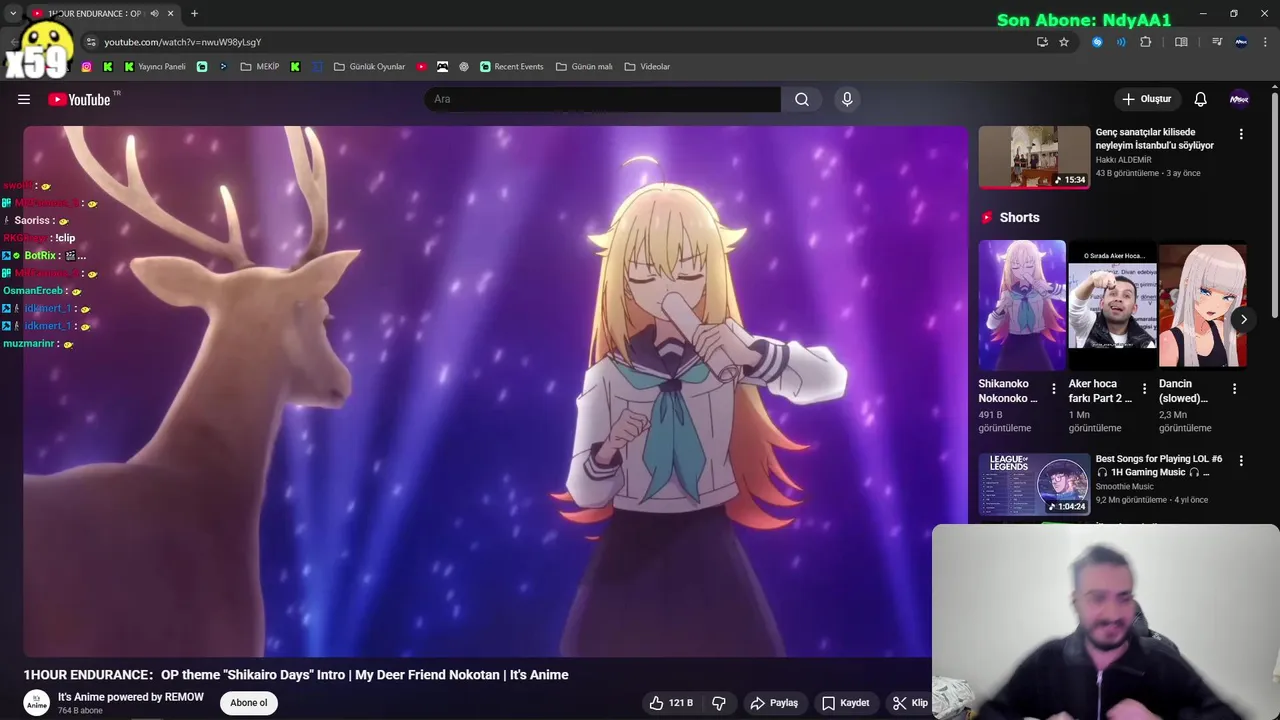Start voice search with the microphone icon
This screenshot has width=1280, height=720.
pyautogui.click(x=847, y=99)
